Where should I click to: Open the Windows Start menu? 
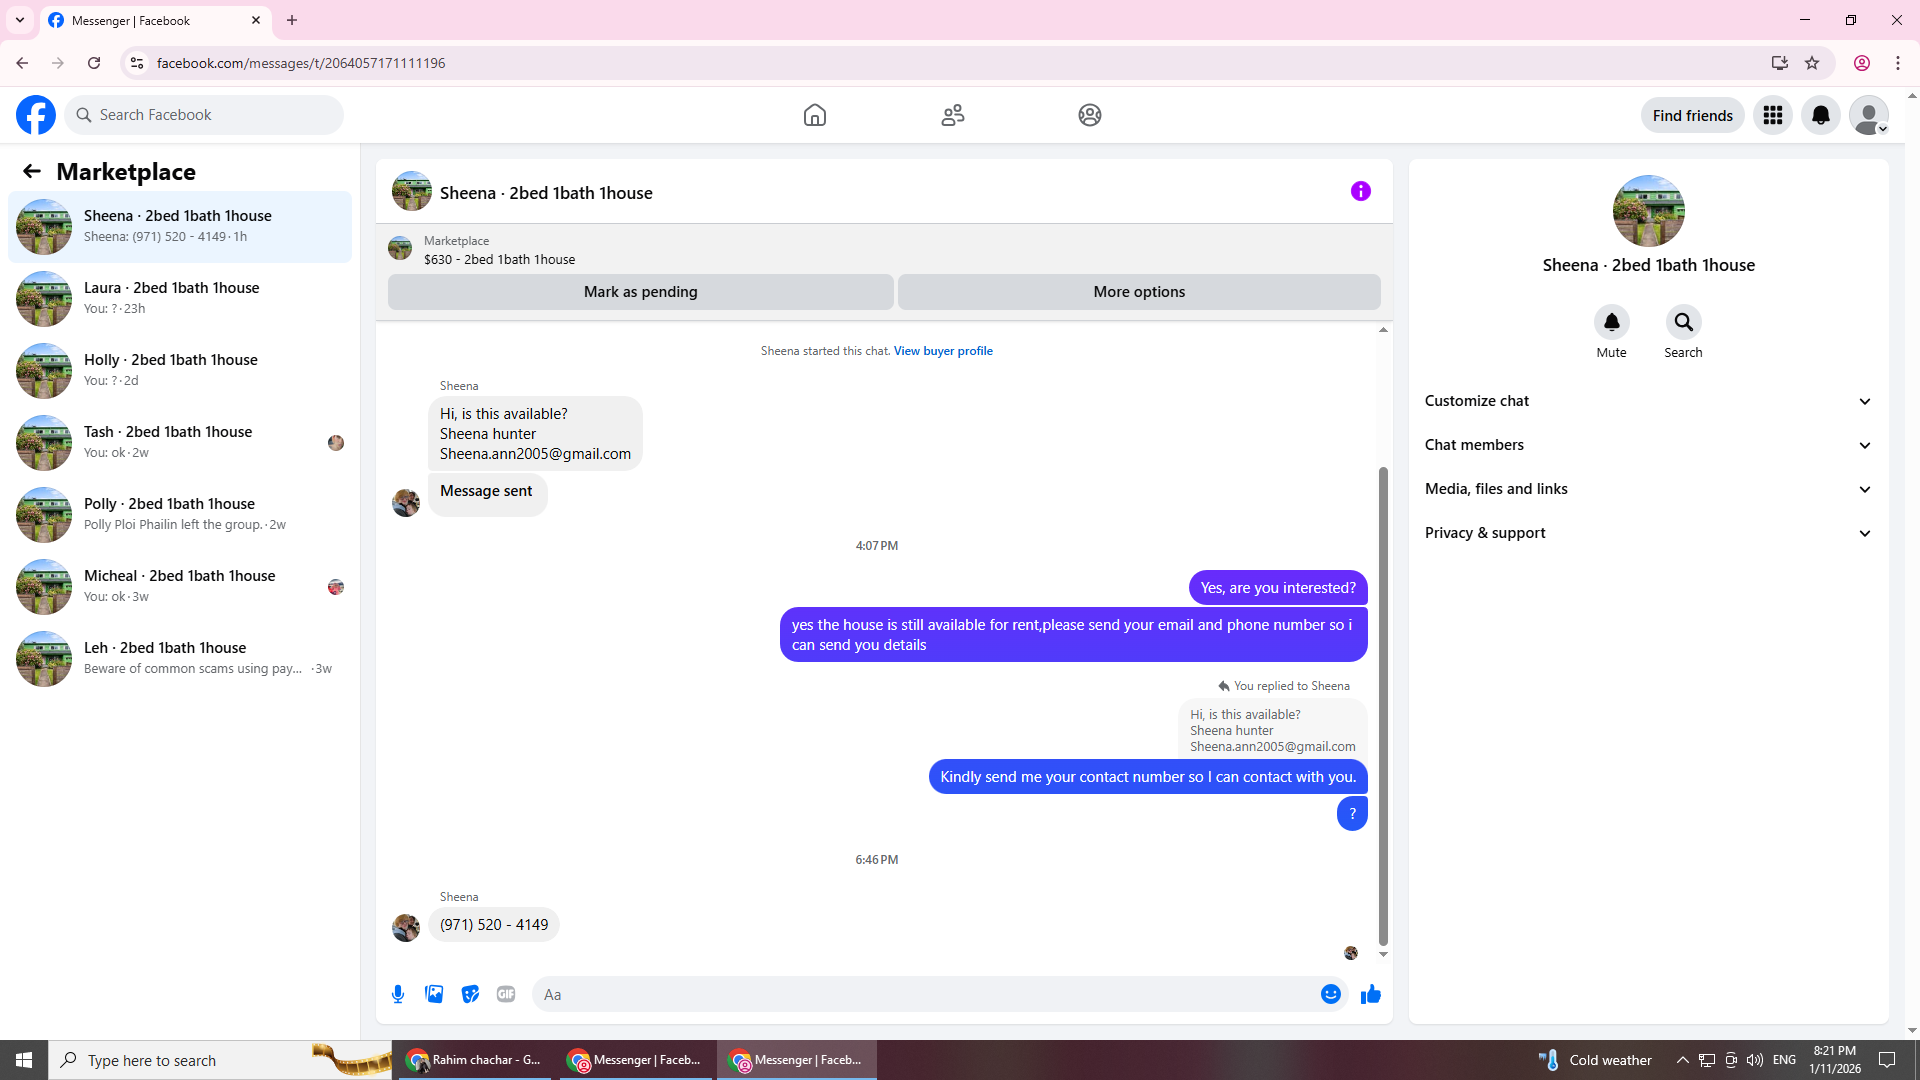pos(24,1060)
